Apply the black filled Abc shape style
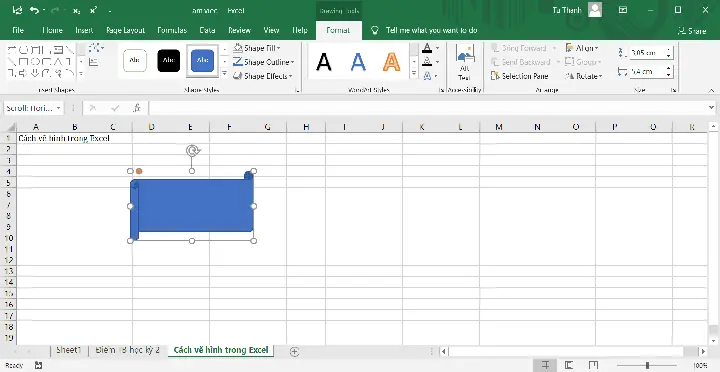720x372 pixels. [169, 61]
